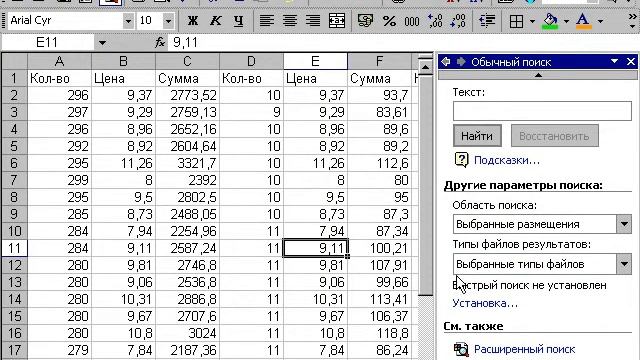
Task: Open the 'Подсказки...' link
Action: click(x=507, y=160)
